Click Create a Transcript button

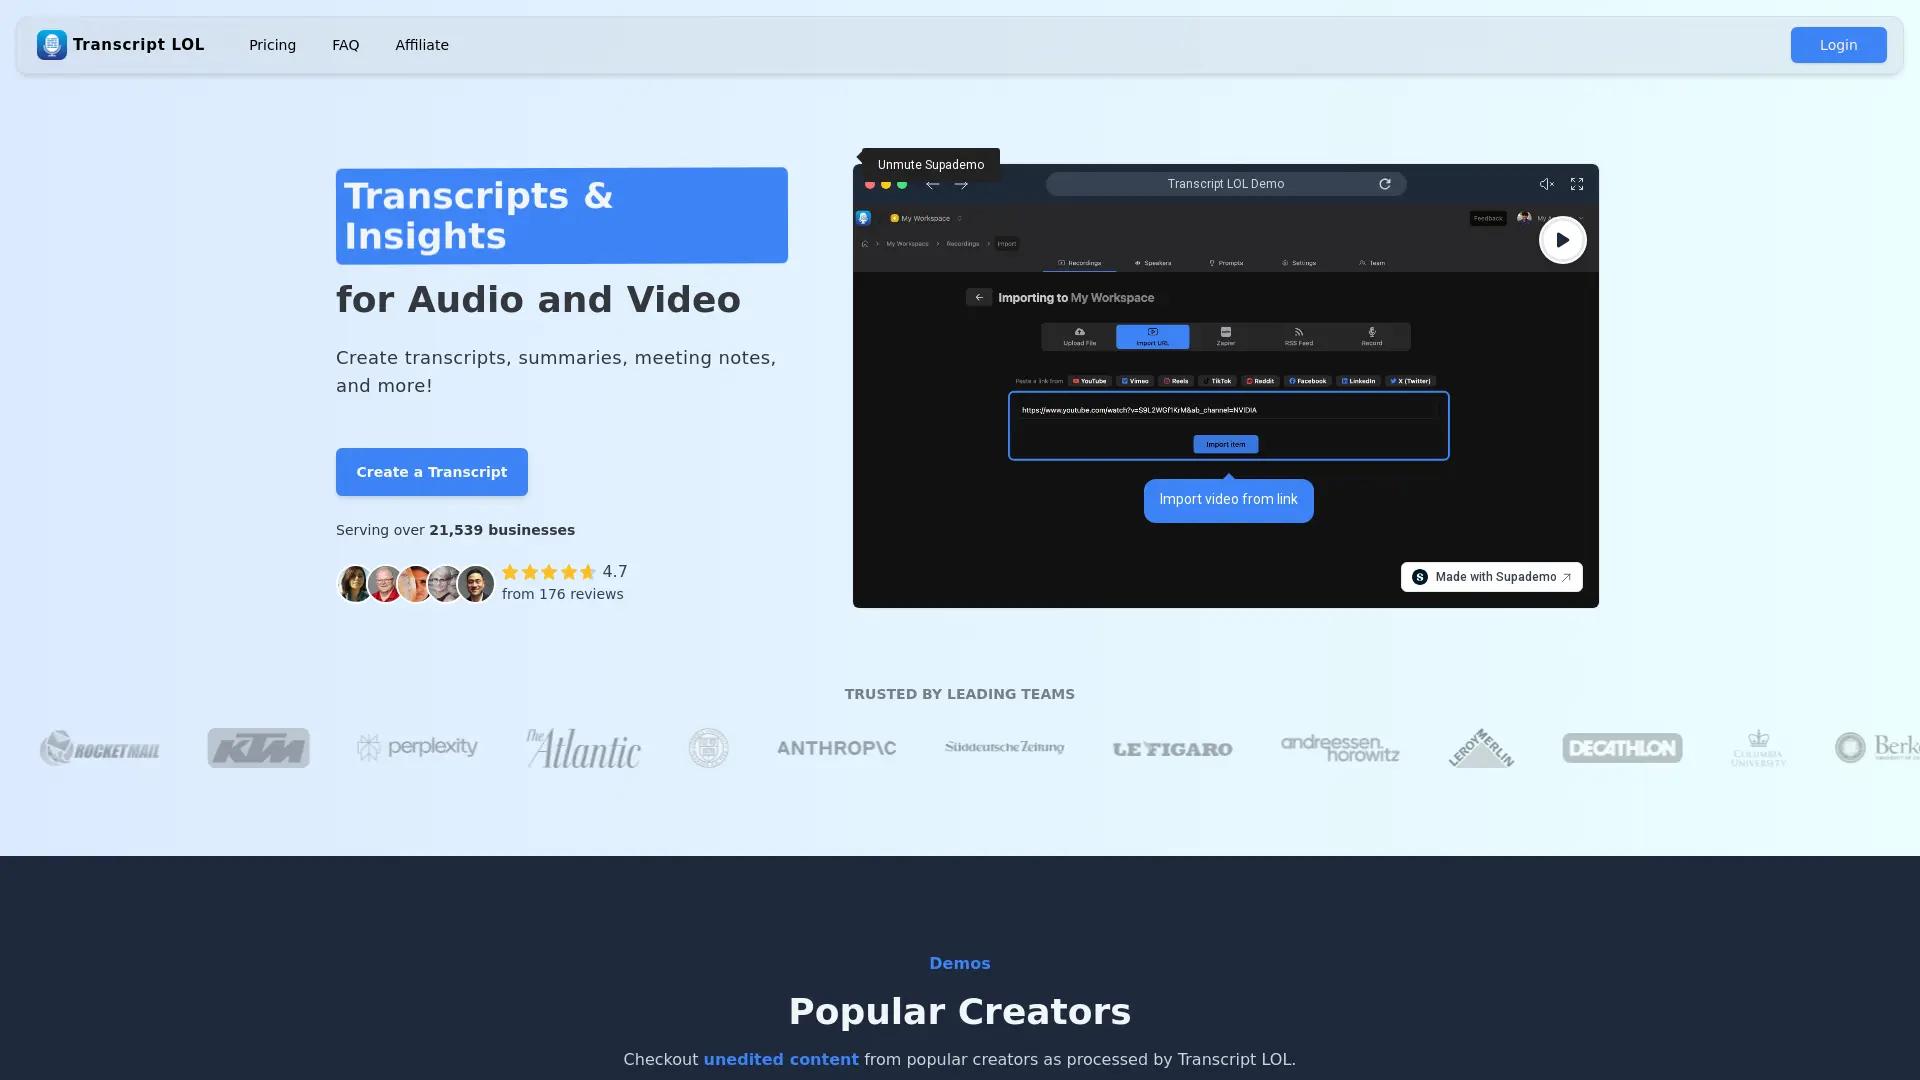432,472
